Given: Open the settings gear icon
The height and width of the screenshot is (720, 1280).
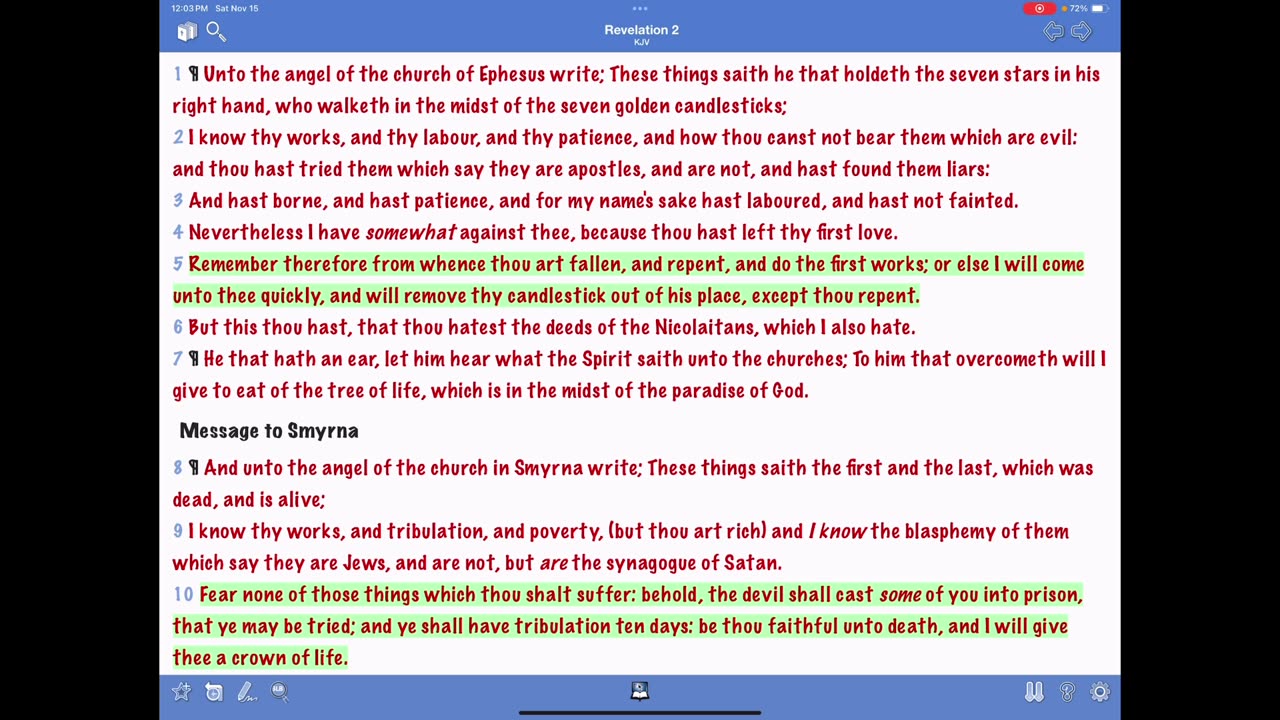Looking at the screenshot, I should tap(1100, 692).
